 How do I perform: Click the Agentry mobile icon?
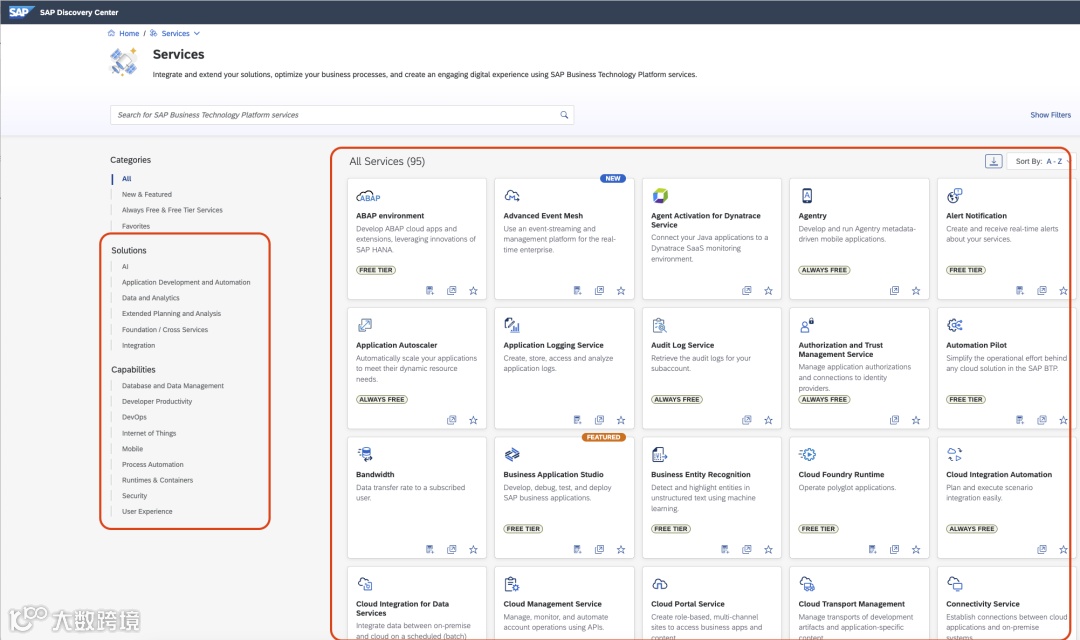click(807, 196)
